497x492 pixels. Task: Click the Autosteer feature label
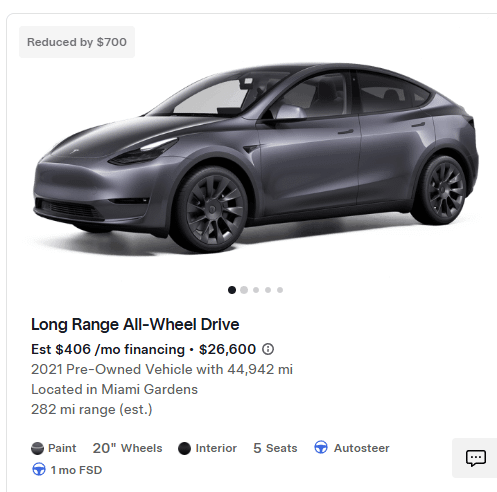click(x=362, y=448)
